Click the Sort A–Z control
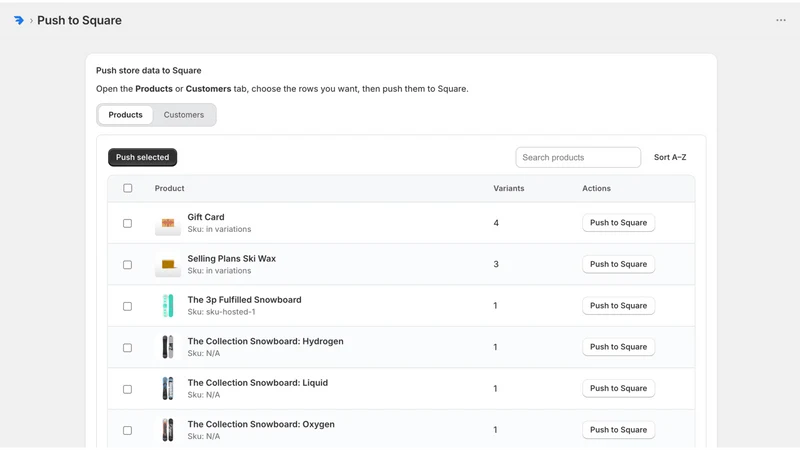800x450 pixels. click(670, 157)
